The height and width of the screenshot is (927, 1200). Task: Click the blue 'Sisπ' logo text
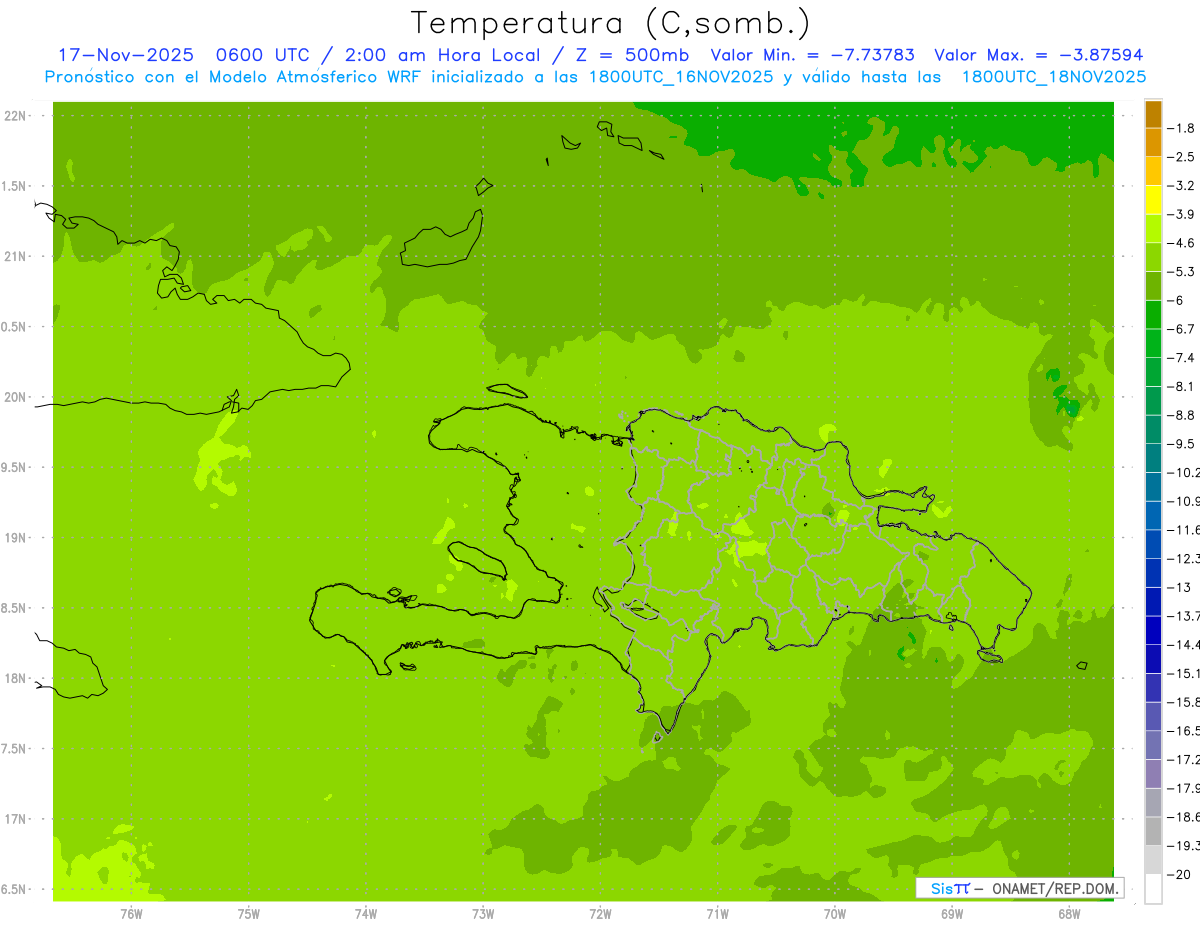(x=949, y=888)
